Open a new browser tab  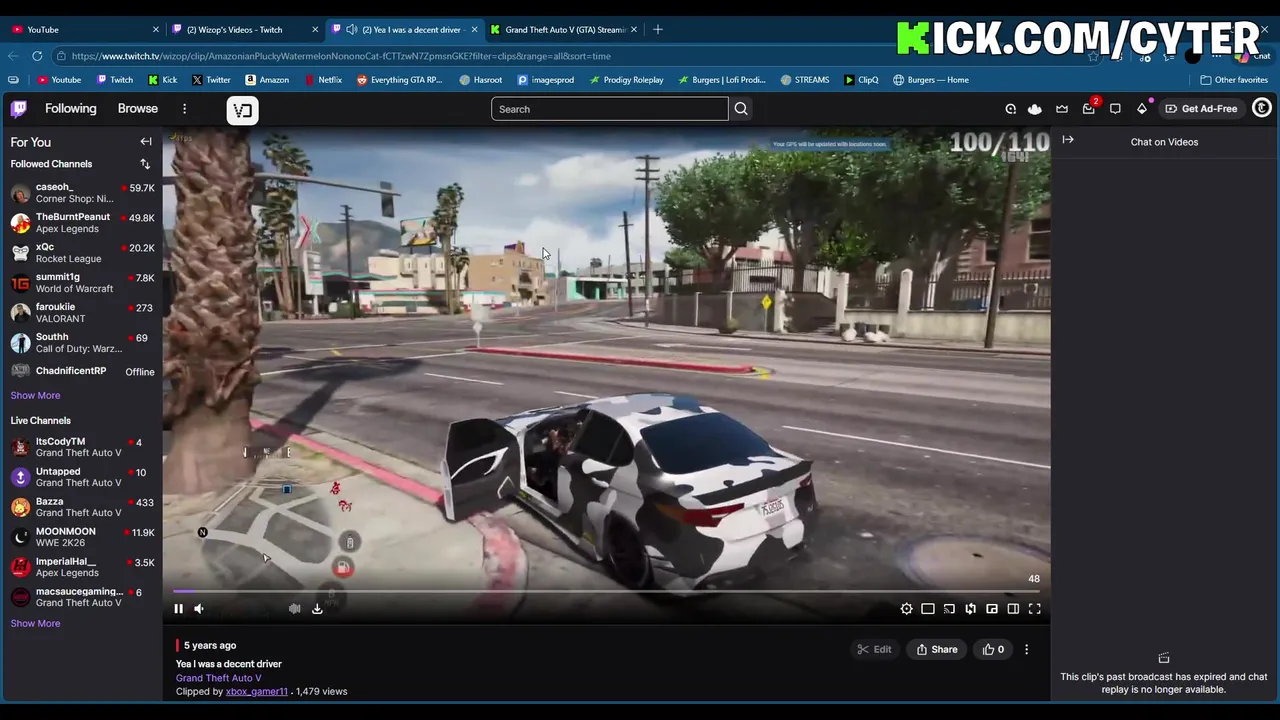pos(657,29)
